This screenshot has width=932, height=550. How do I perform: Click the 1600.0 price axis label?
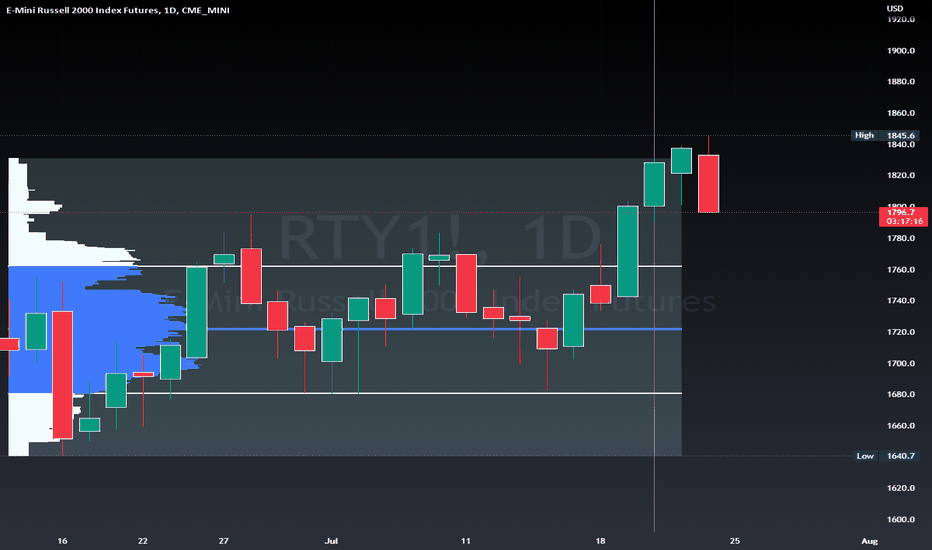click(x=900, y=520)
